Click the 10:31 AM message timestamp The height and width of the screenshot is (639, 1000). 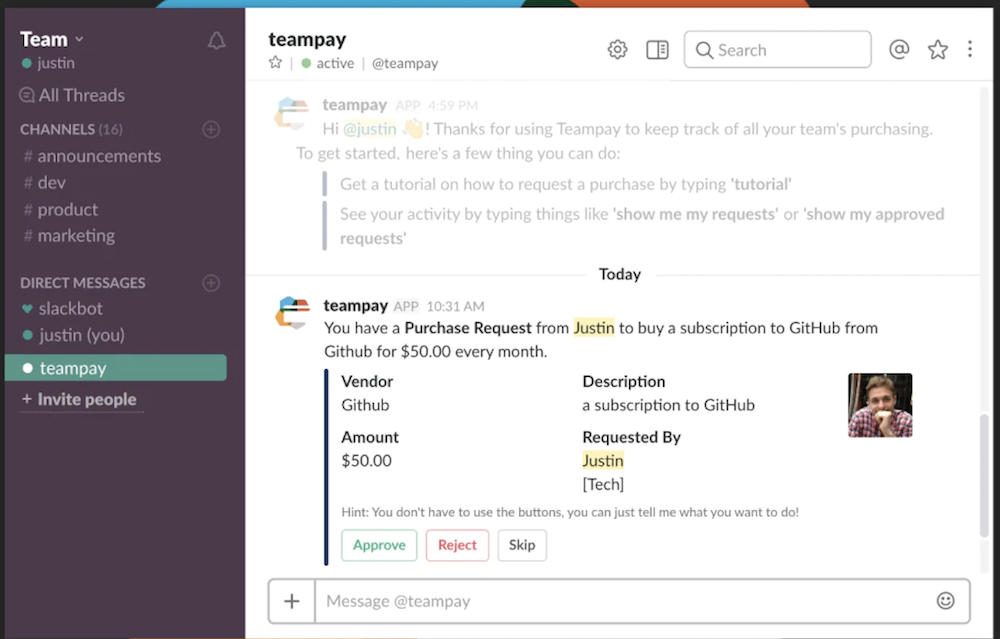[x=455, y=307]
